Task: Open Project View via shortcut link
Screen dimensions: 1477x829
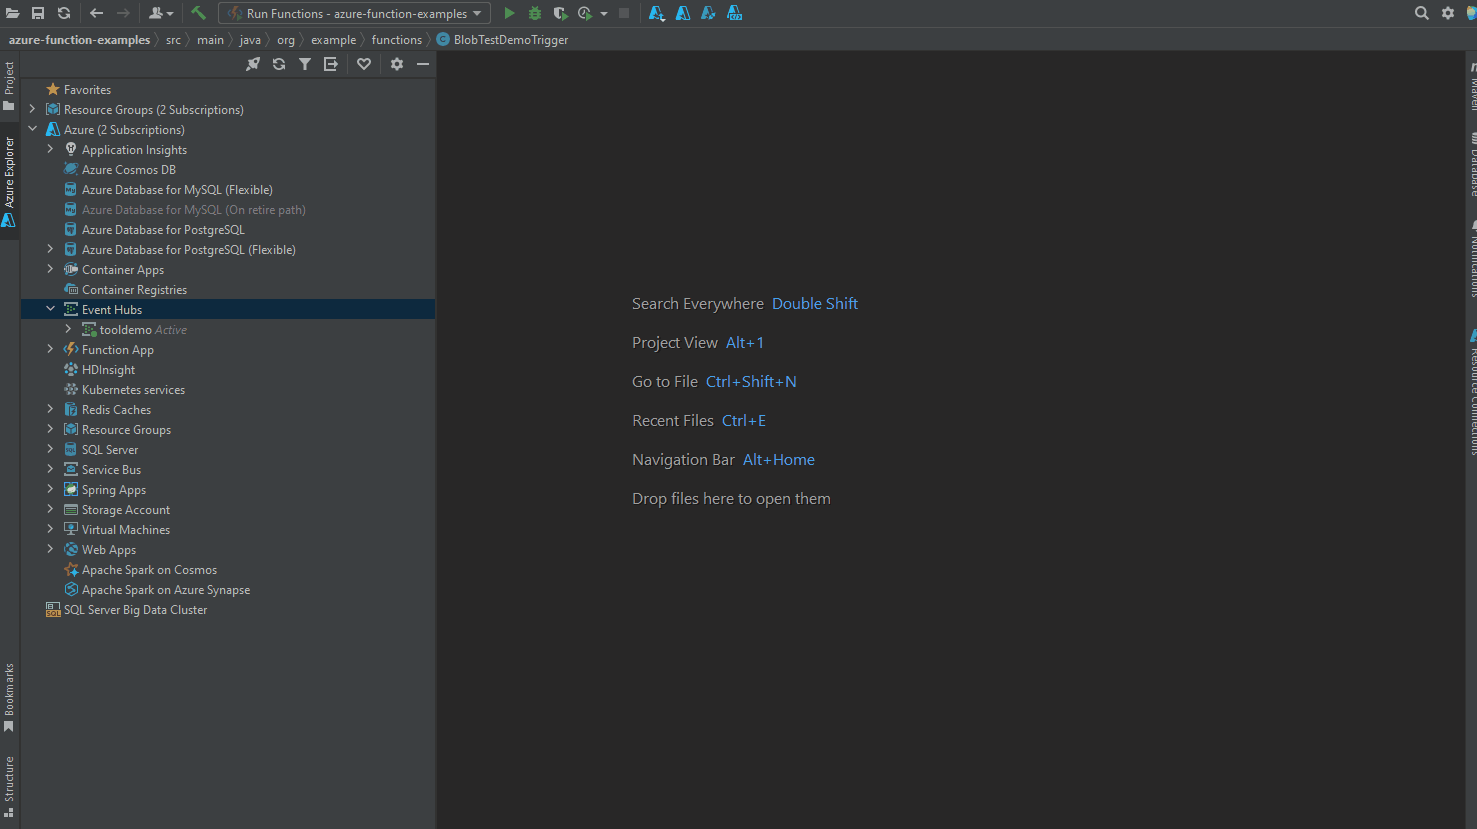Action: [x=744, y=342]
